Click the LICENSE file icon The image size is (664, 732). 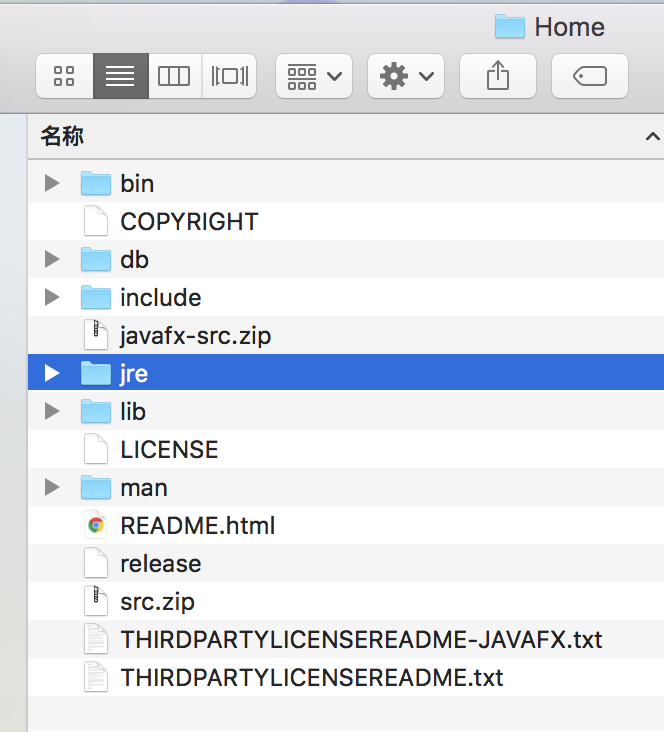tap(96, 449)
